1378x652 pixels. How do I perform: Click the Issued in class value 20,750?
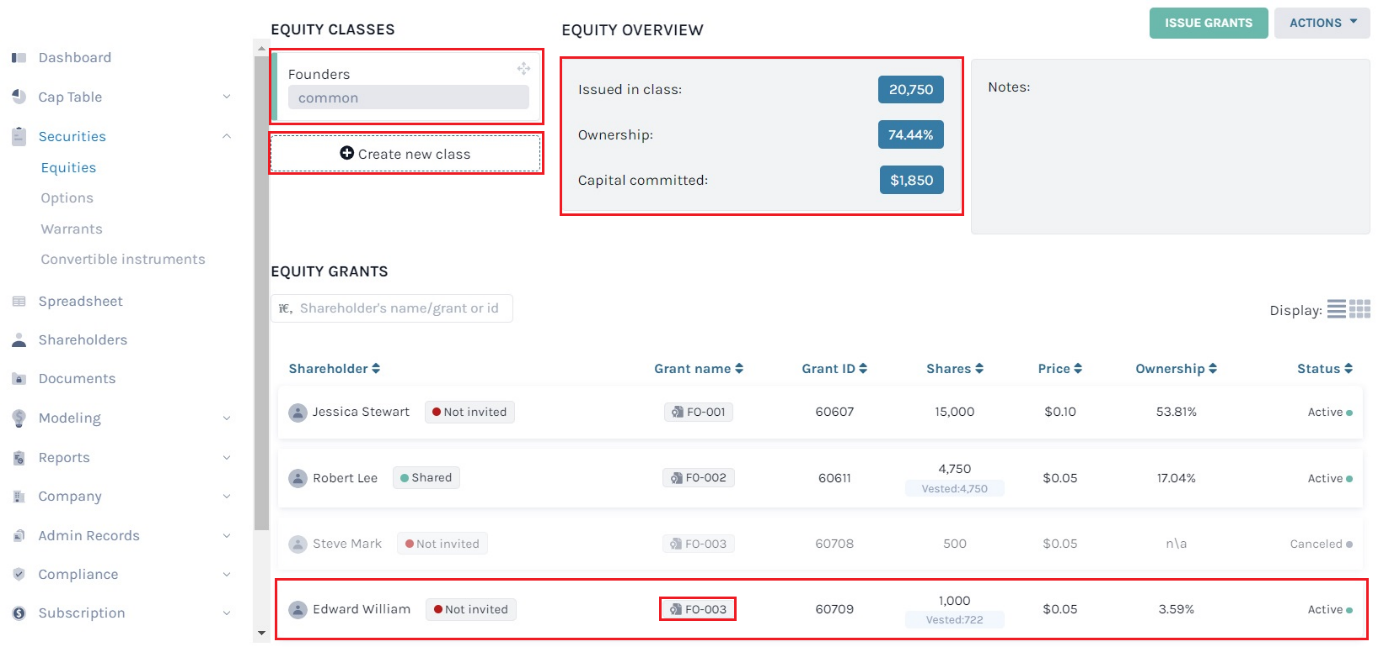[x=911, y=89]
